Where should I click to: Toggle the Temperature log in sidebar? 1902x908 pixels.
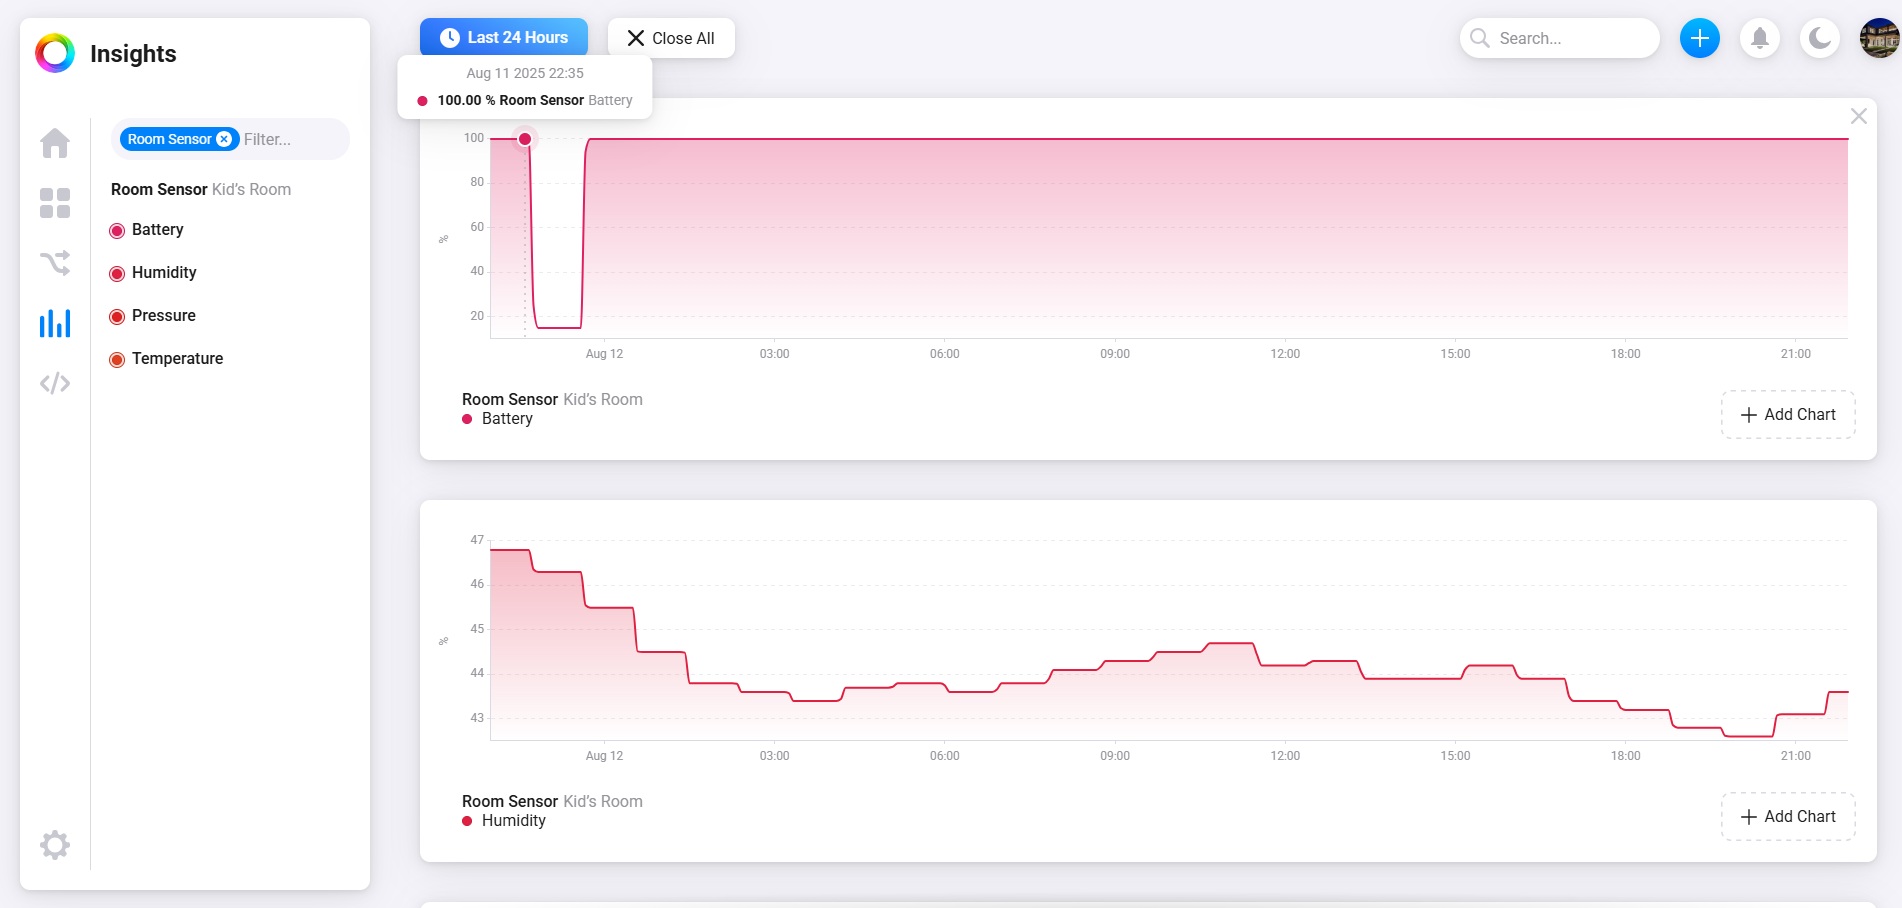coord(176,359)
